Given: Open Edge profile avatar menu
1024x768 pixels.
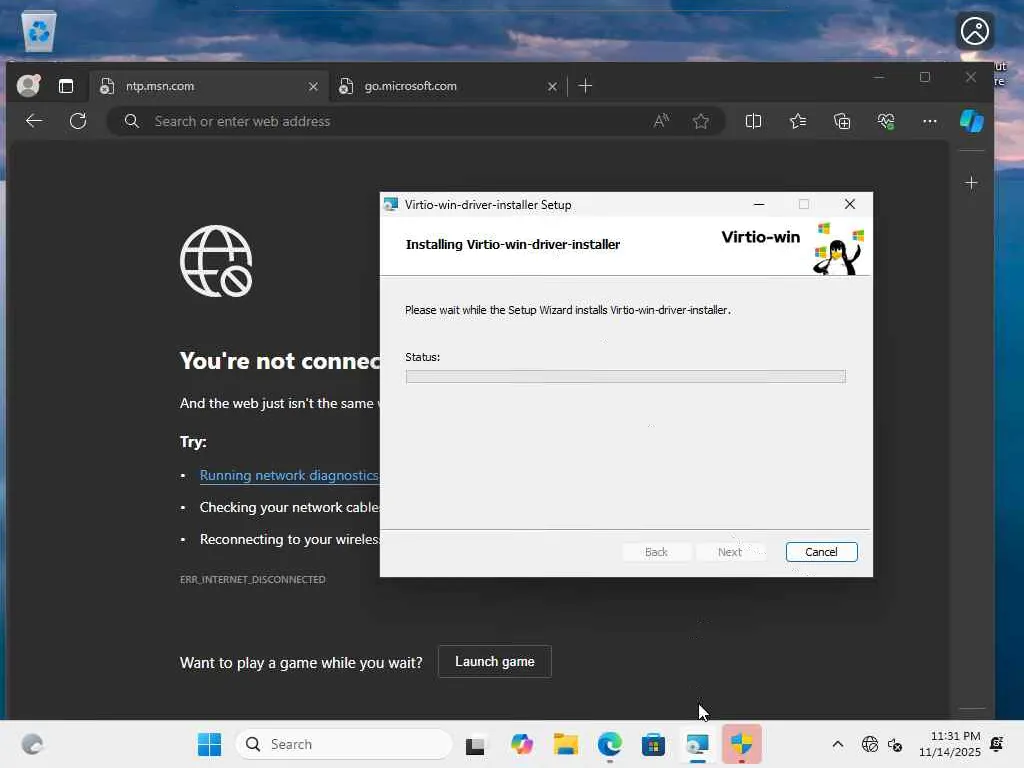Looking at the screenshot, I should click(28, 86).
